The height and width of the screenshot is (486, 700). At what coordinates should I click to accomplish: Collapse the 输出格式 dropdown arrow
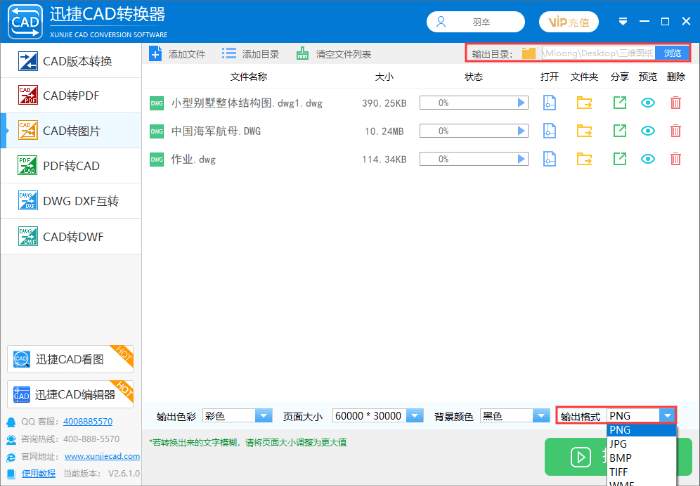[667, 416]
